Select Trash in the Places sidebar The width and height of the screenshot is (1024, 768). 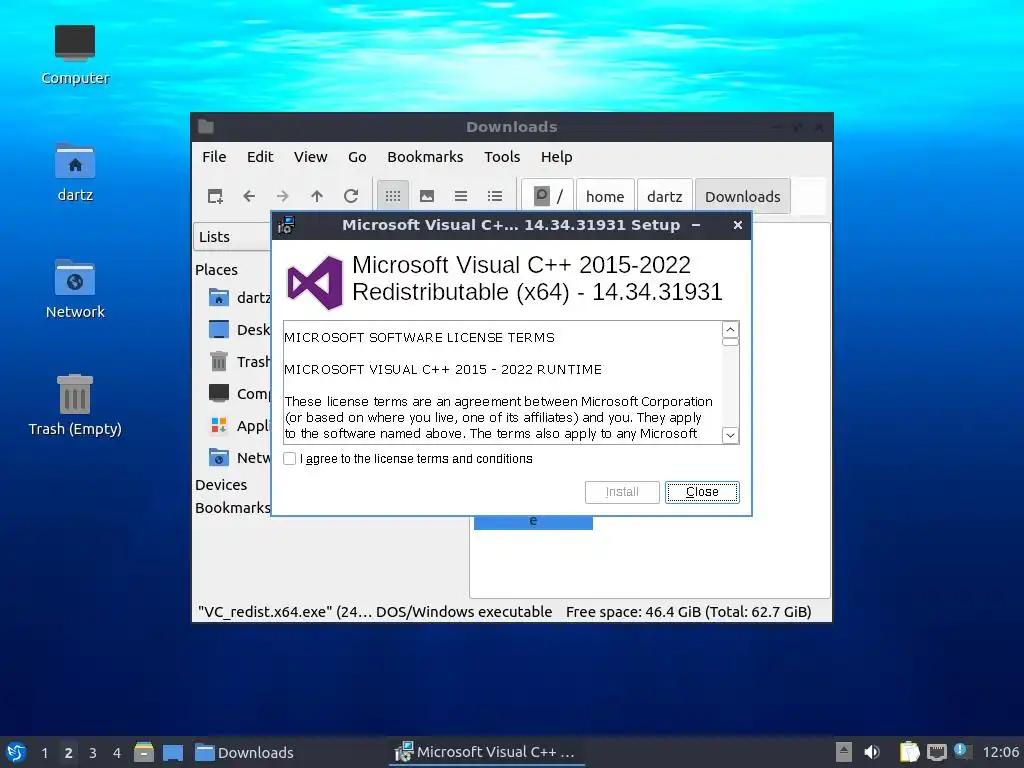(239, 362)
